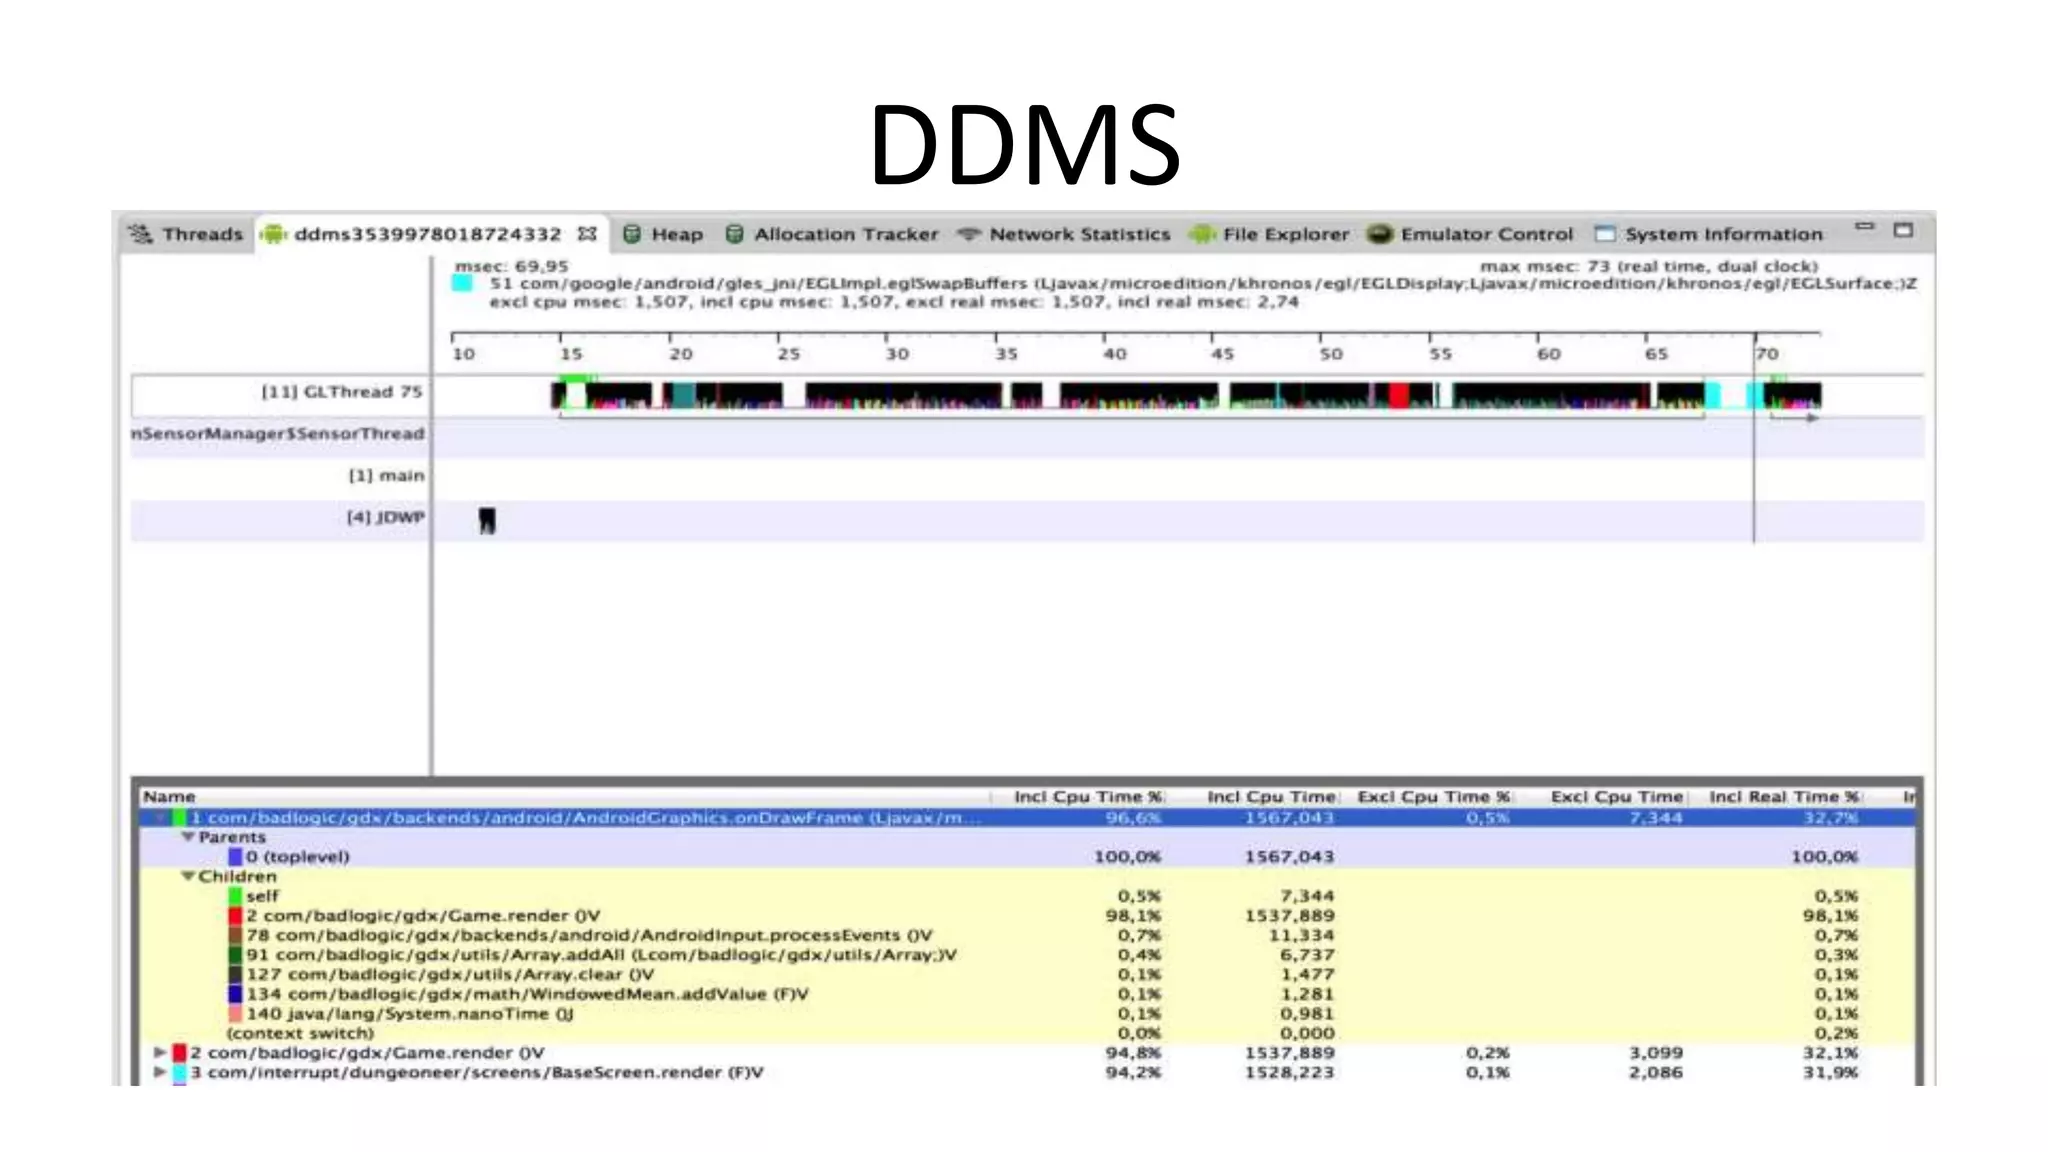Open the File Explorer tab
The height and width of the screenshot is (1152, 2048).
(1270, 234)
